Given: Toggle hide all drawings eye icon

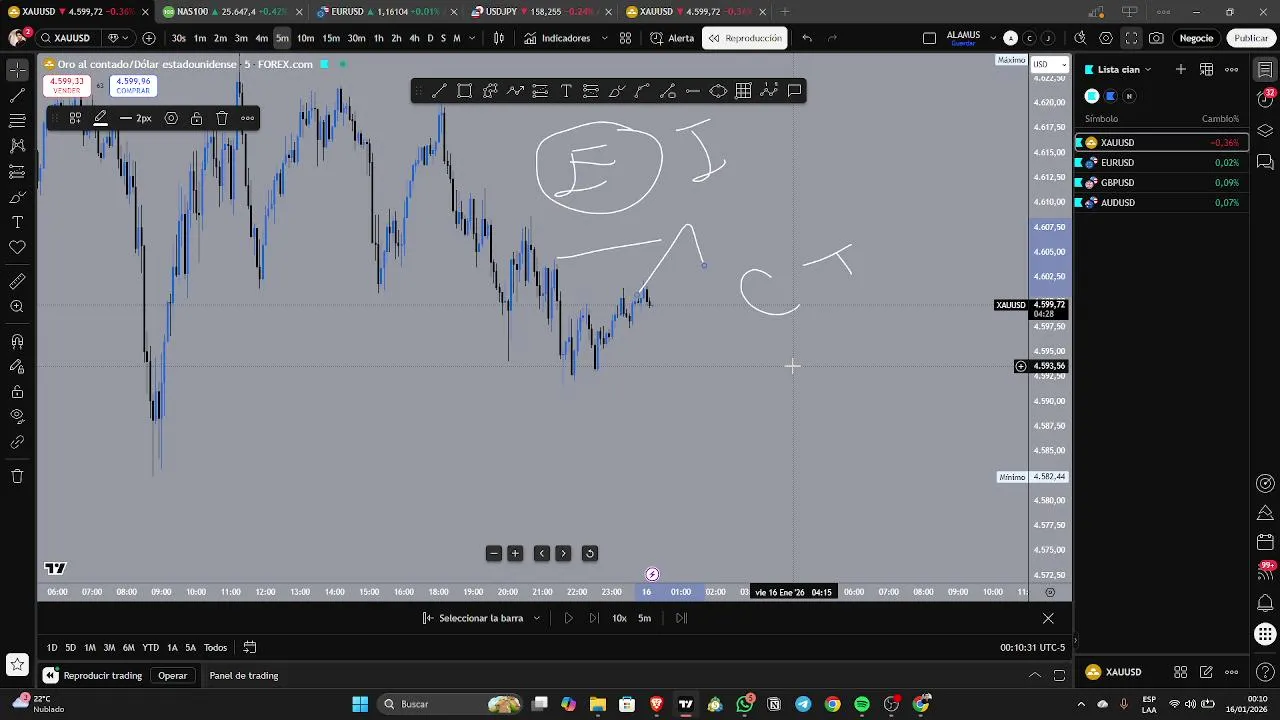Looking at the screenshot, I should [x=17, y=416].
